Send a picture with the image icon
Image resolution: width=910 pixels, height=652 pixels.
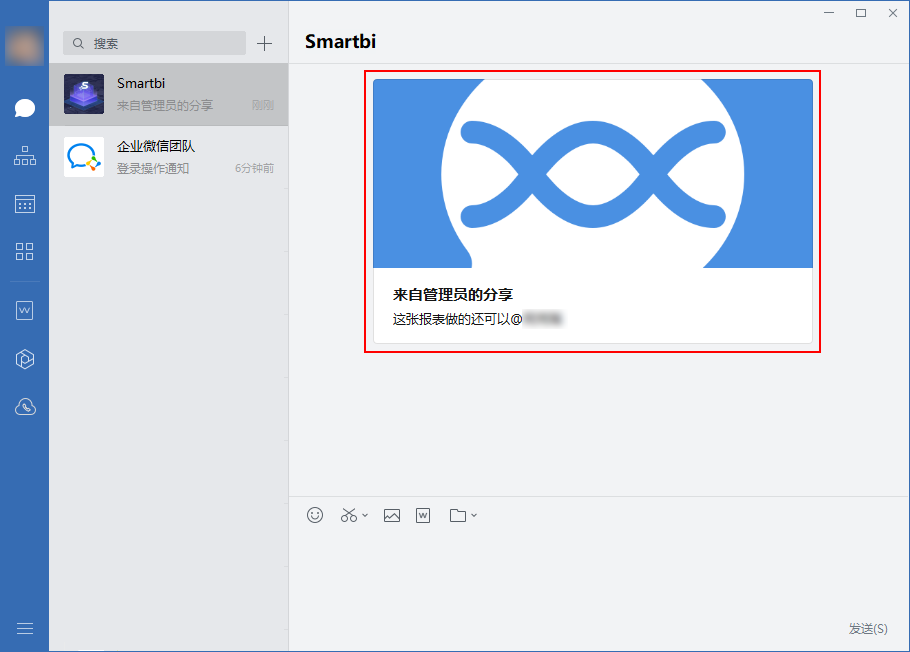click(392, 515)
